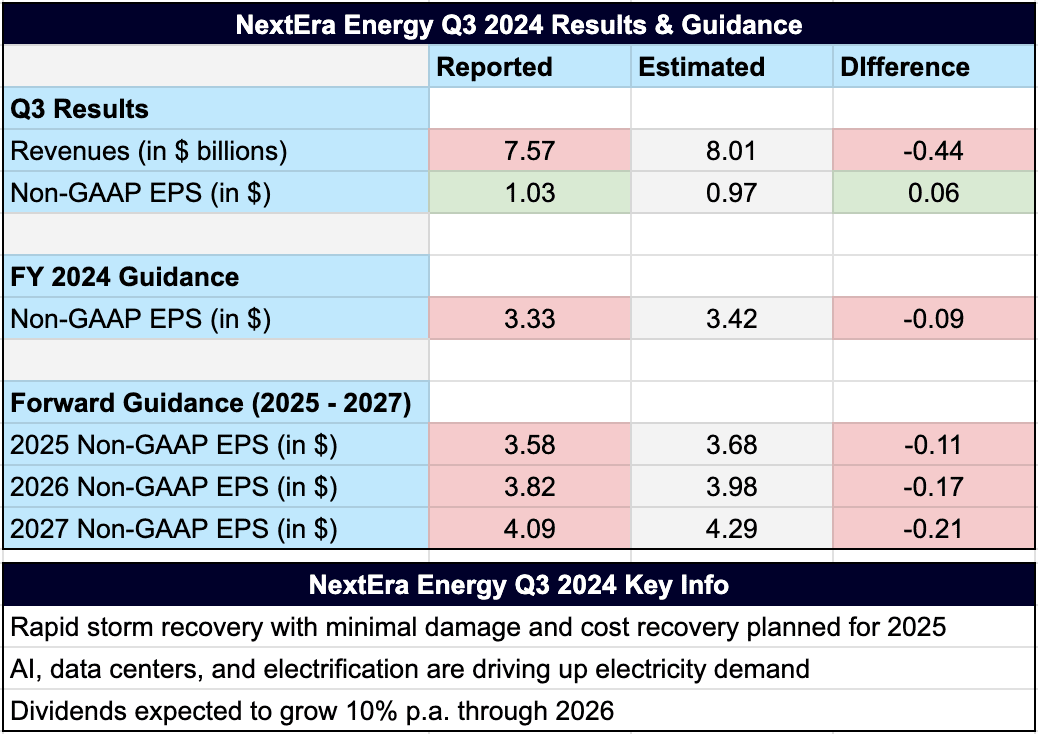Select the '2026 Non-GAAP EPS (in $)' label
Image resolution: width=1038 pixels, height=734 pixels.
click(x=216, y=486)
